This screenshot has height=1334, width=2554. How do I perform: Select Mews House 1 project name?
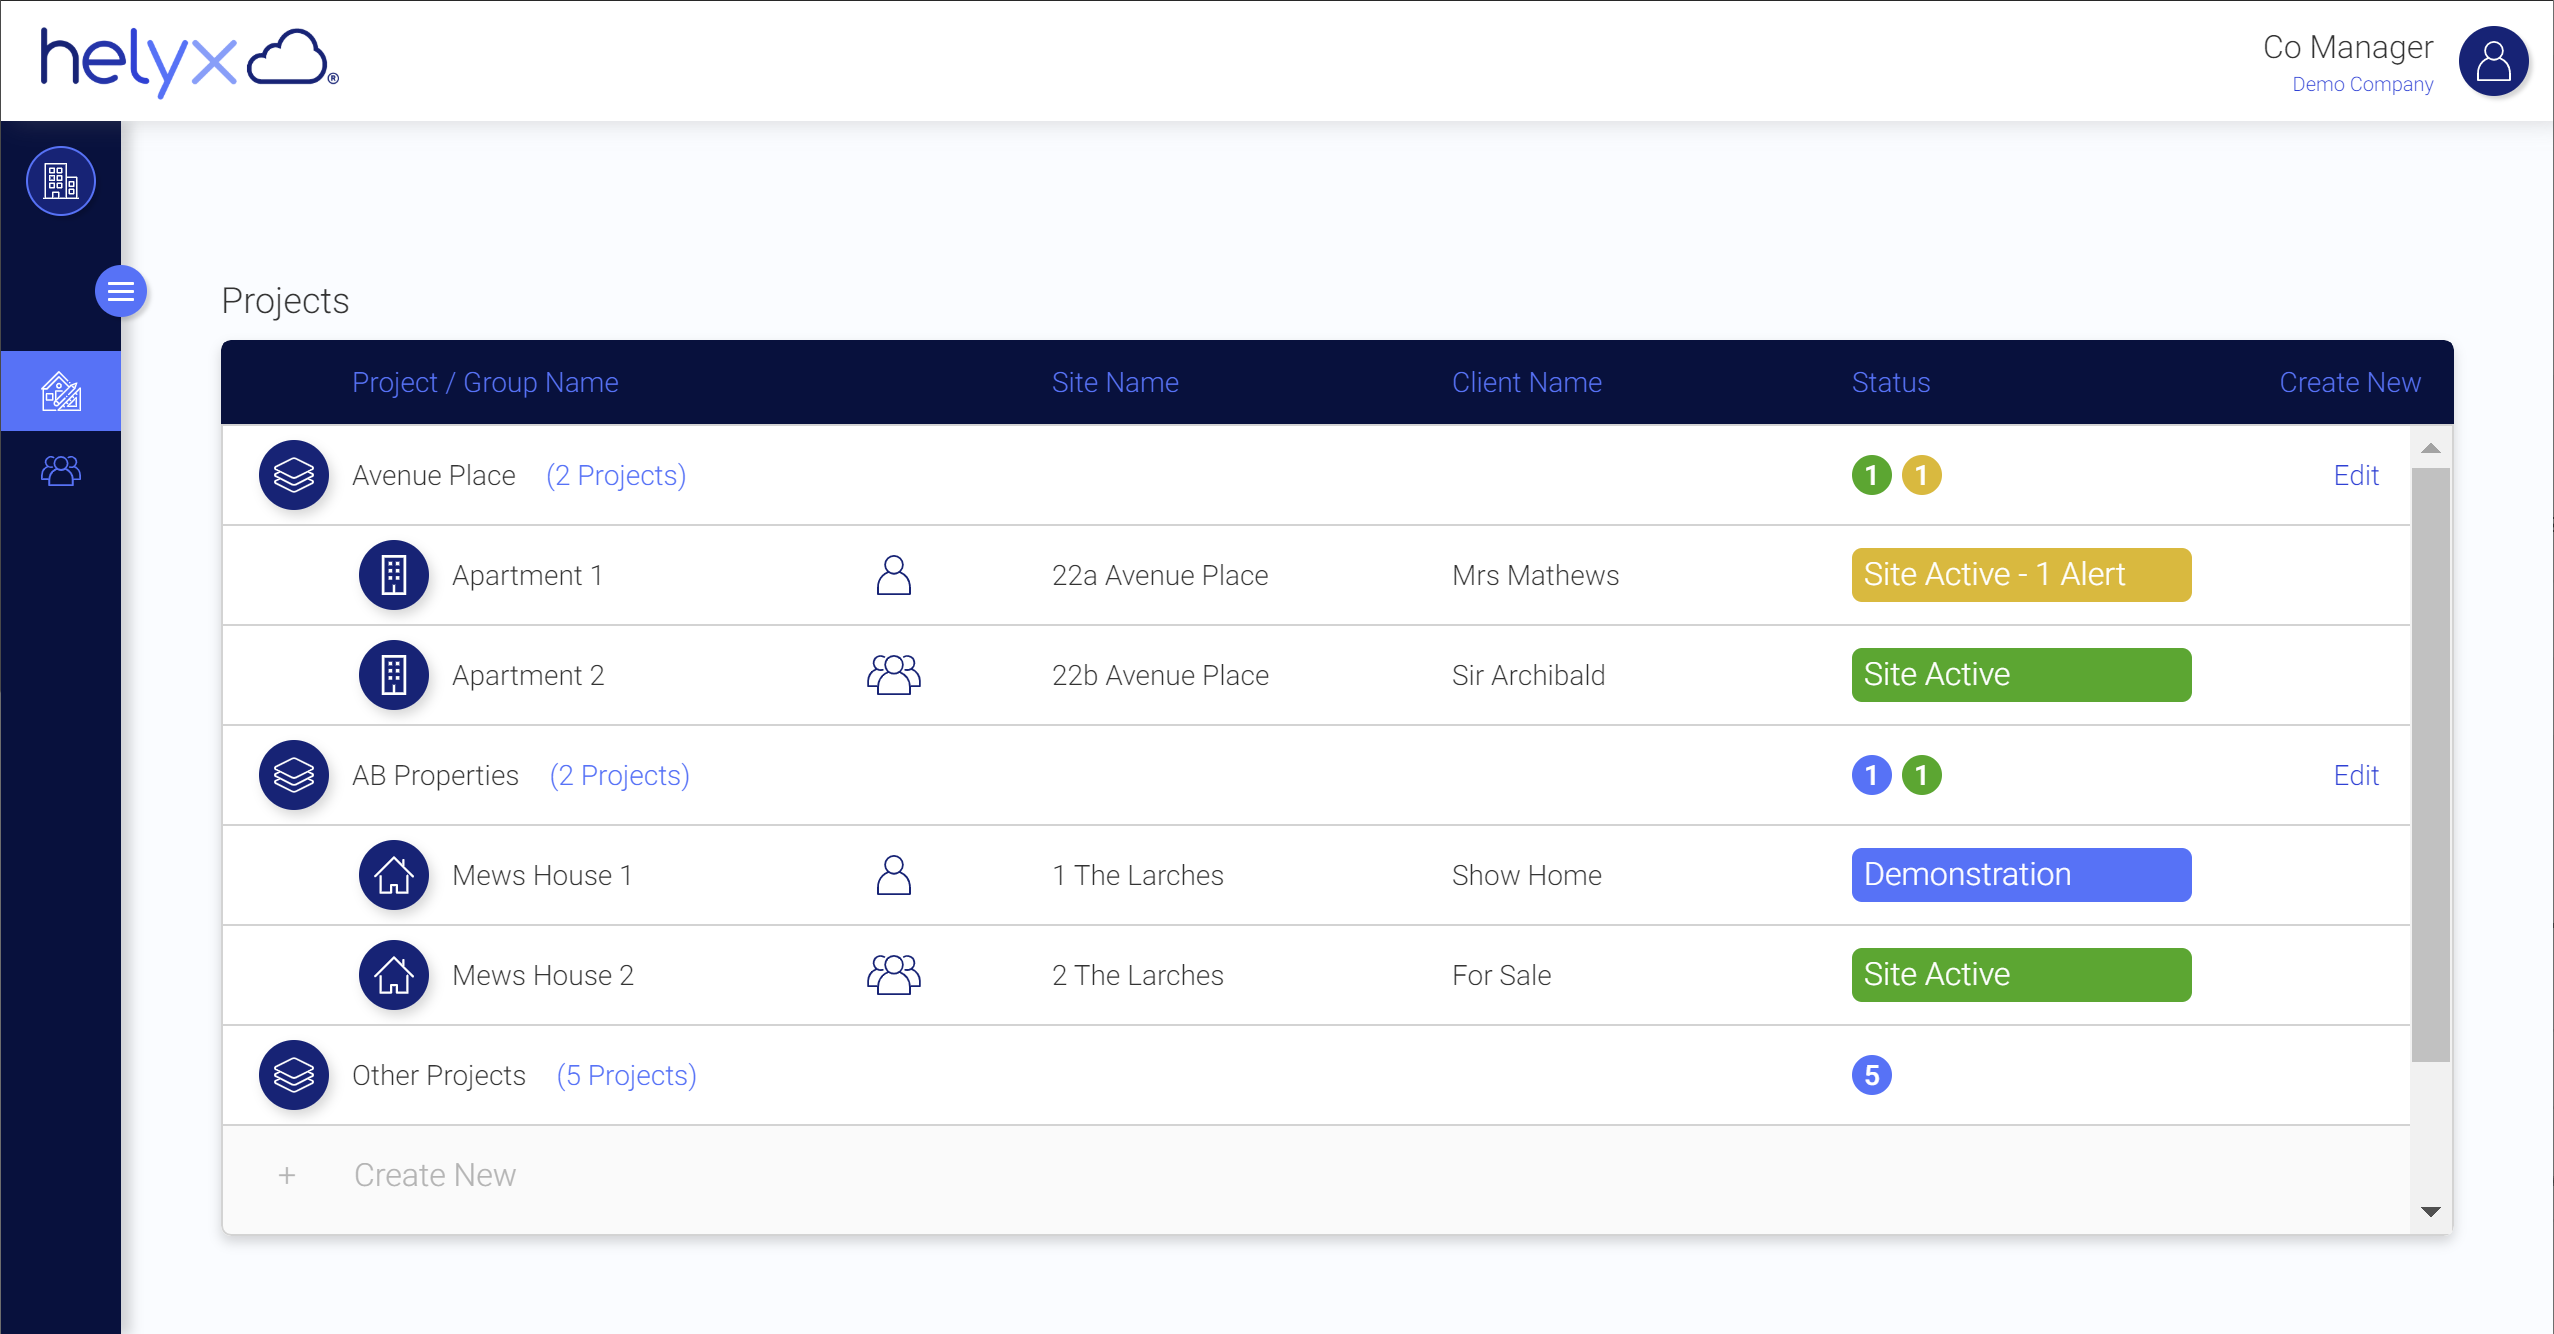point(542,875)
